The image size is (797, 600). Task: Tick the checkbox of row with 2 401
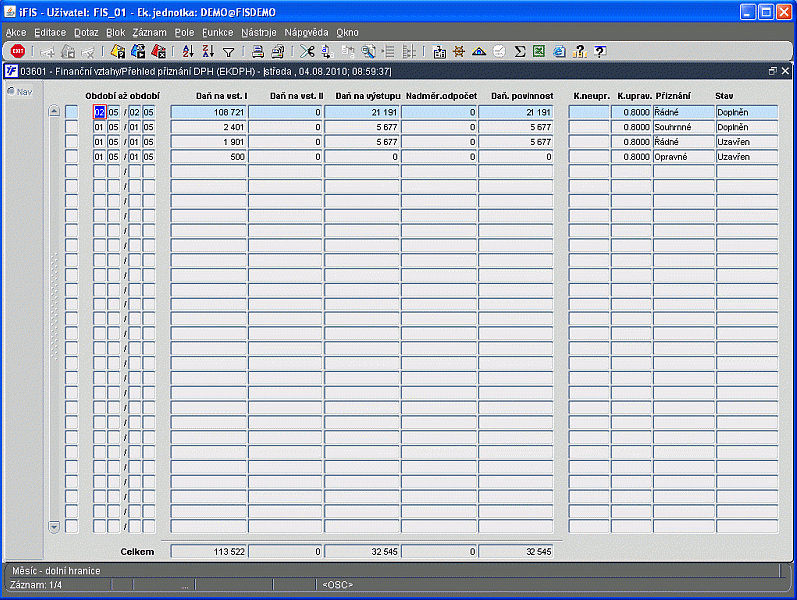[x=72, y=127]
